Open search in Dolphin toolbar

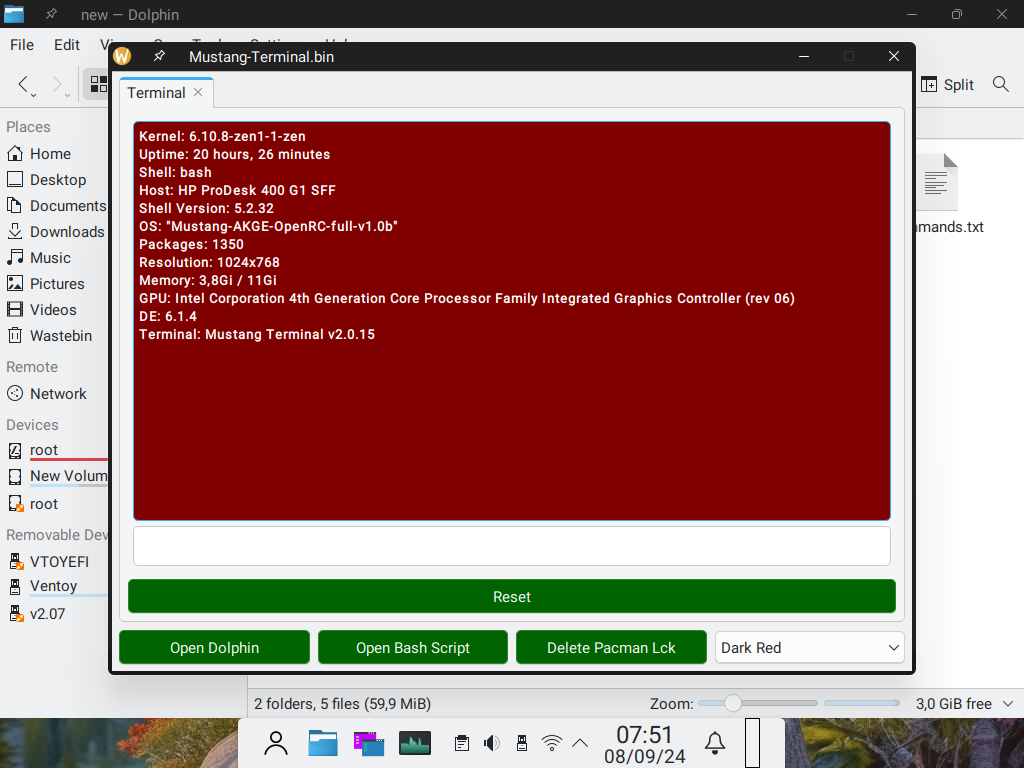1000,84
